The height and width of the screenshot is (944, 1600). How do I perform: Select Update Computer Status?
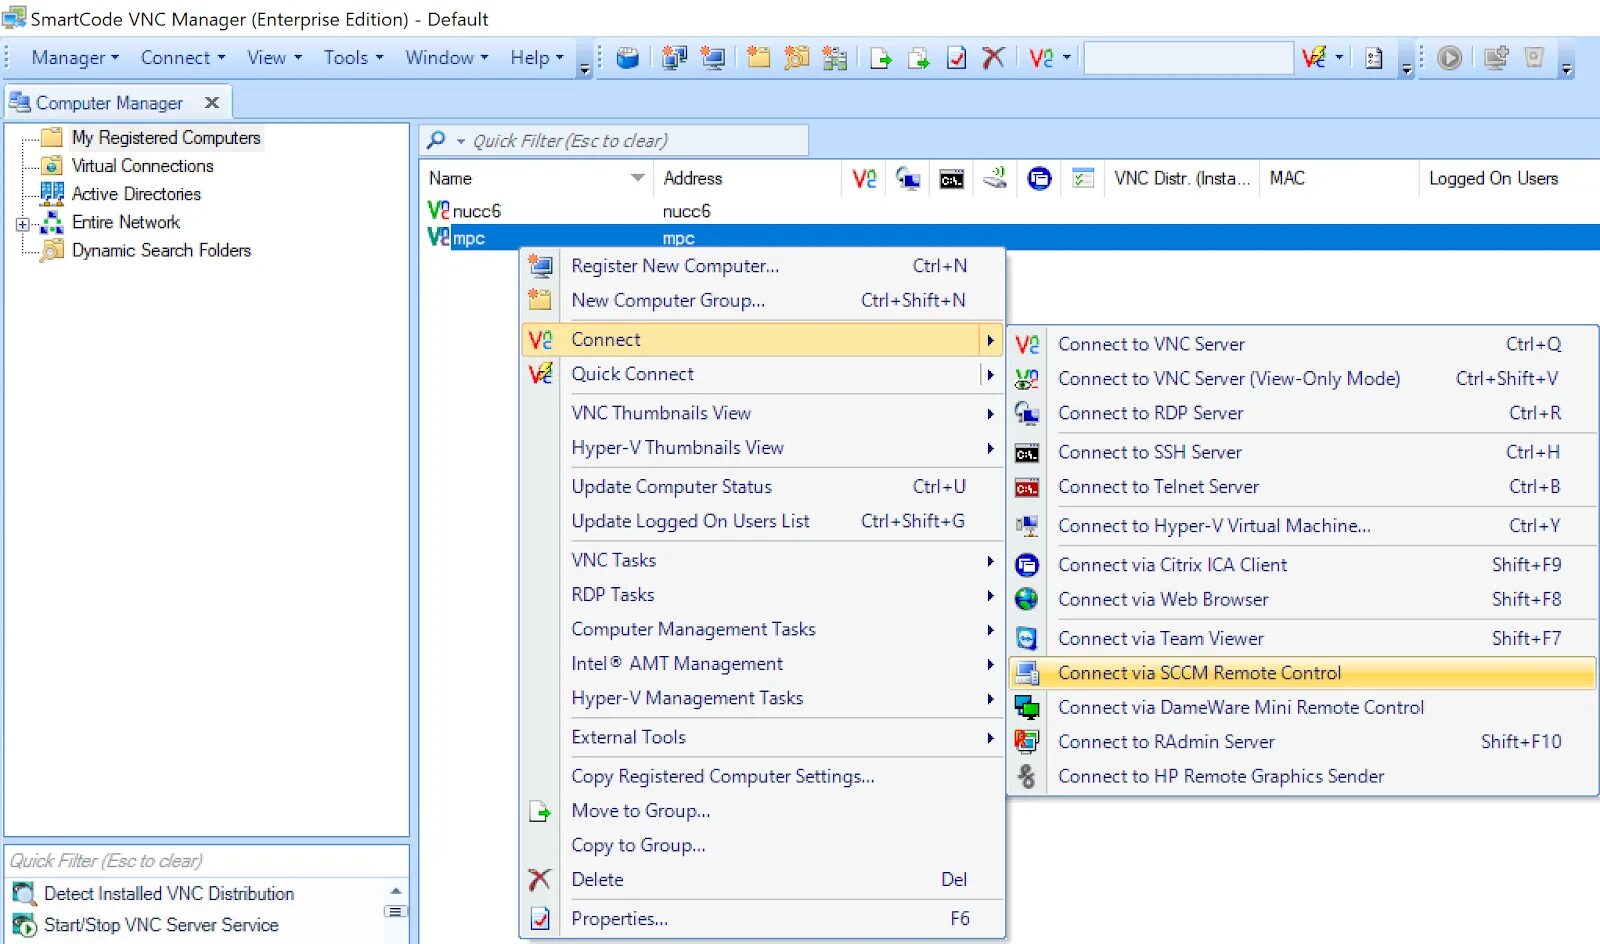point(762,487)
